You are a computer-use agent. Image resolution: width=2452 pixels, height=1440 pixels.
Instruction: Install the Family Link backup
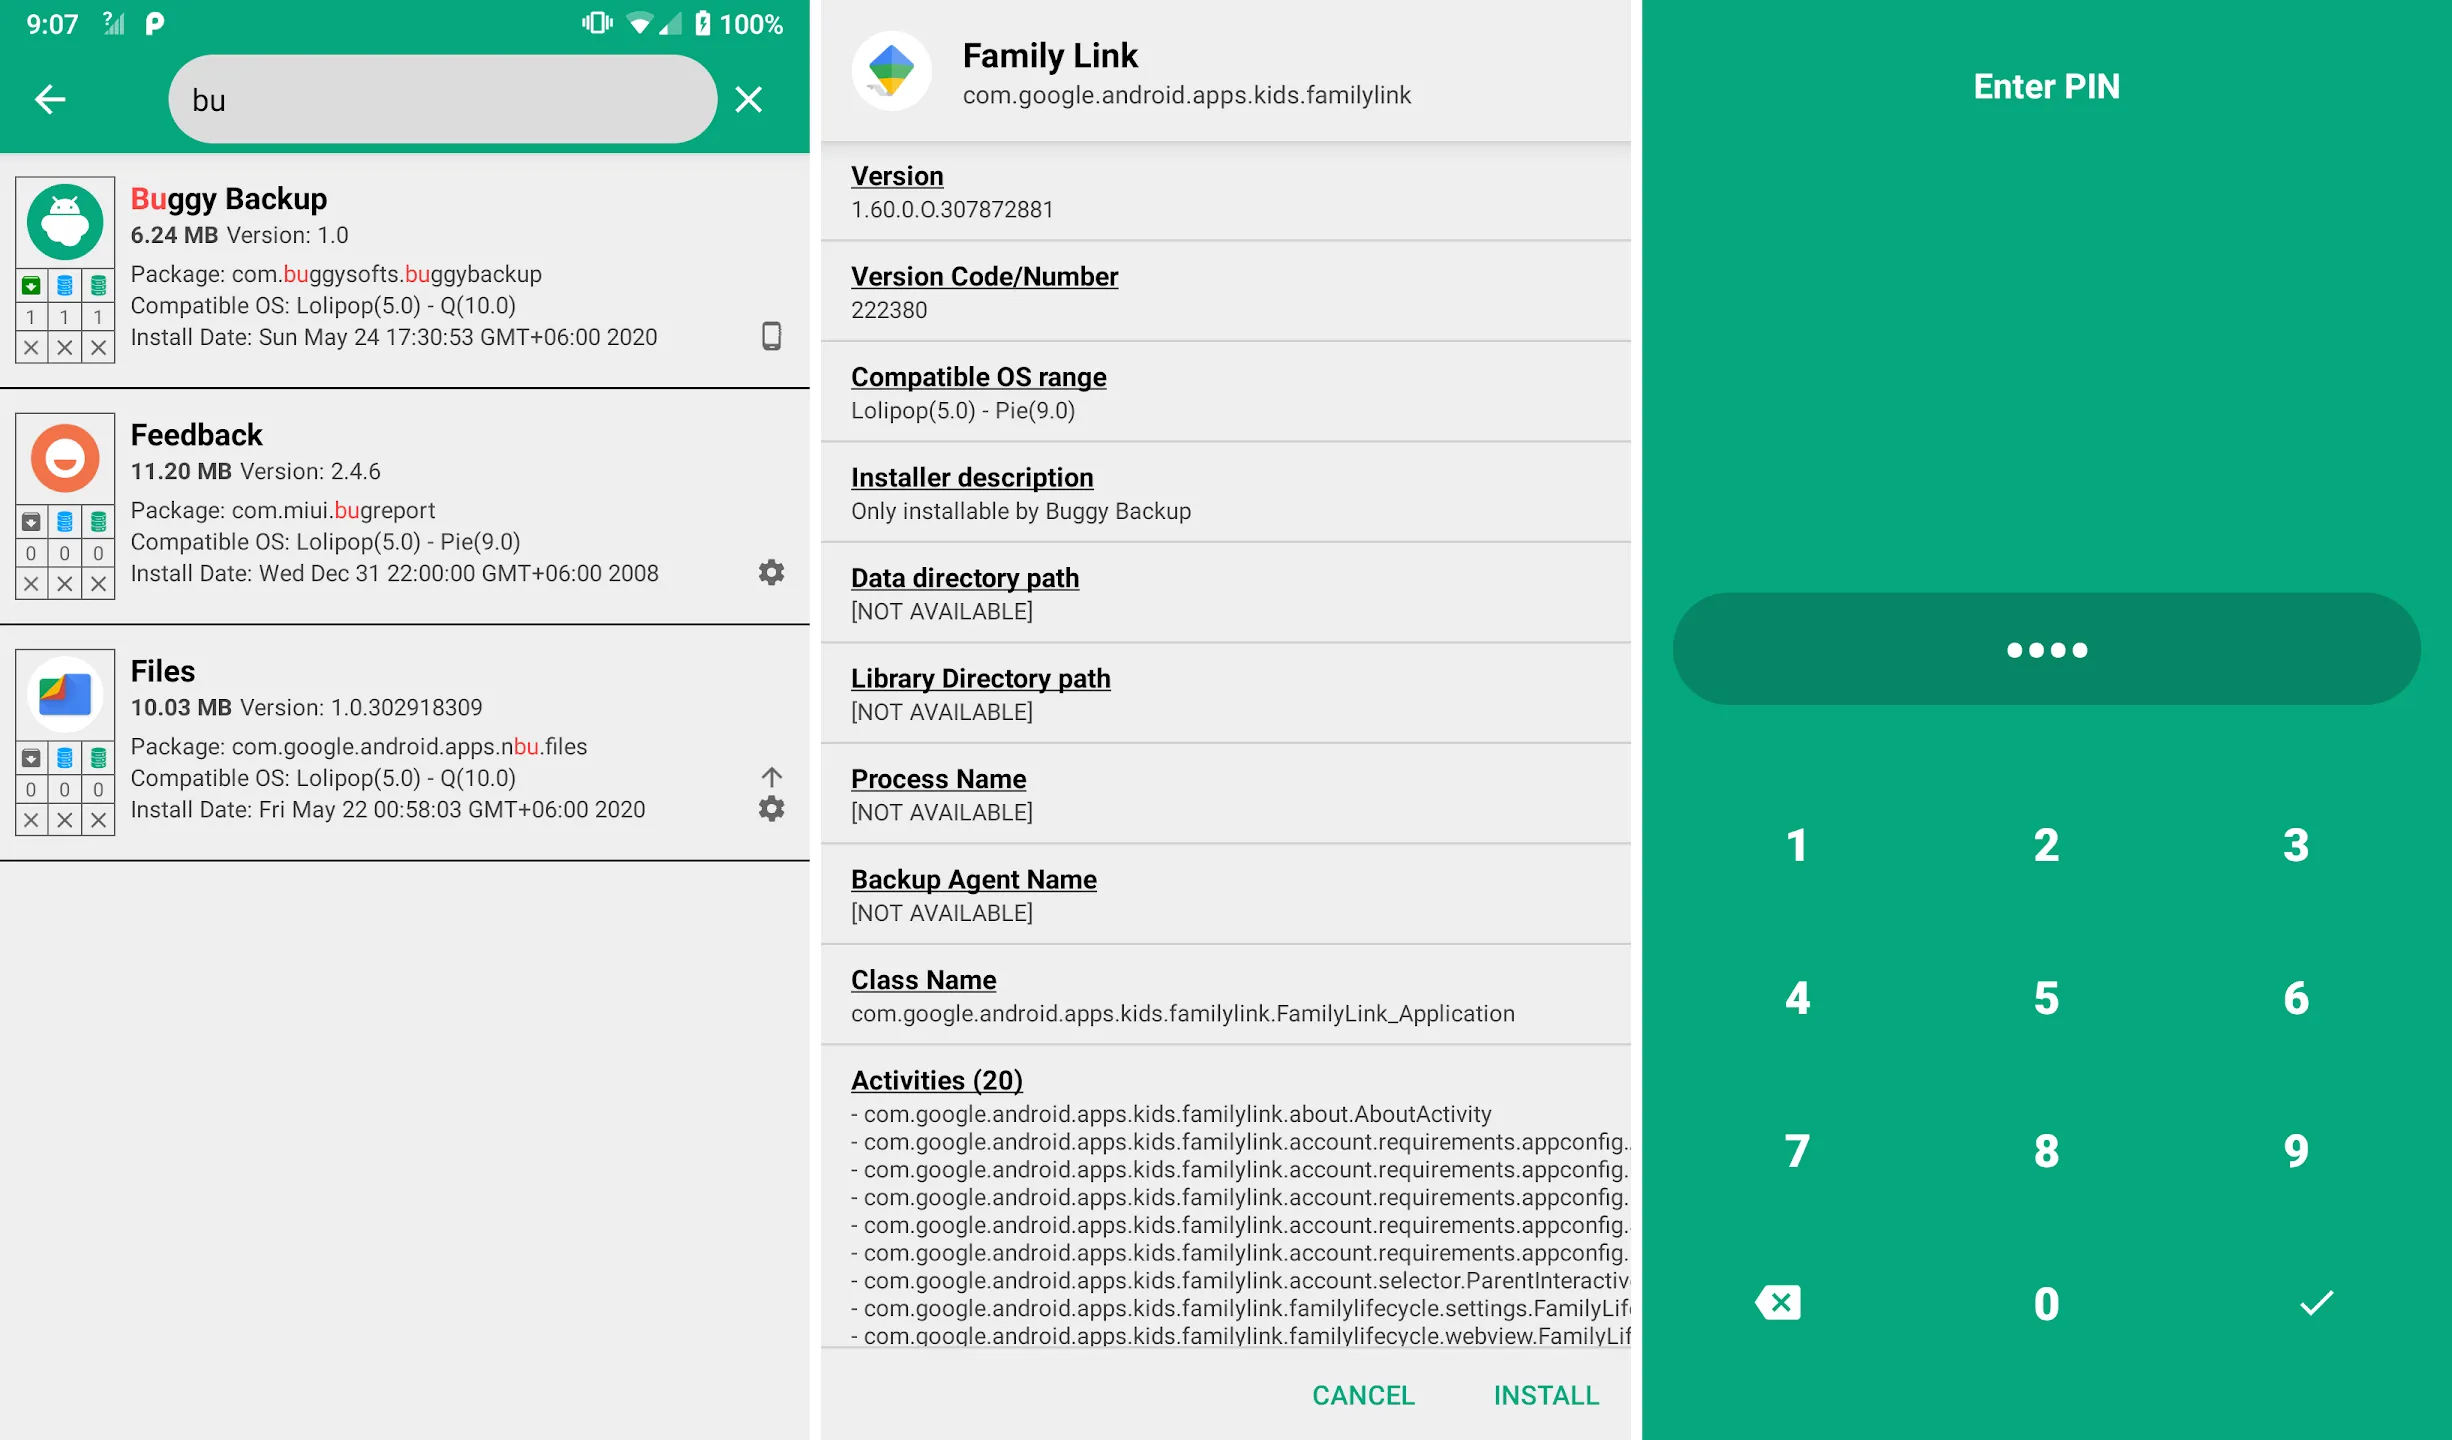pos(1546,1395)
